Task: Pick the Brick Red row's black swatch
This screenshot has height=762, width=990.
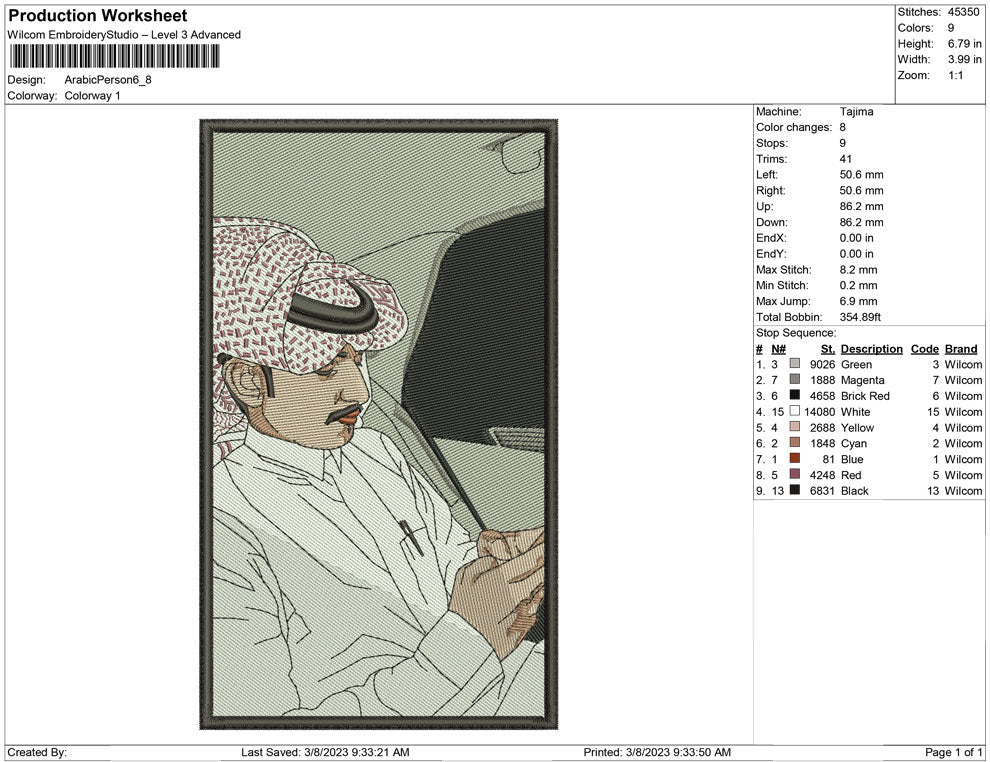Action: 795,396
